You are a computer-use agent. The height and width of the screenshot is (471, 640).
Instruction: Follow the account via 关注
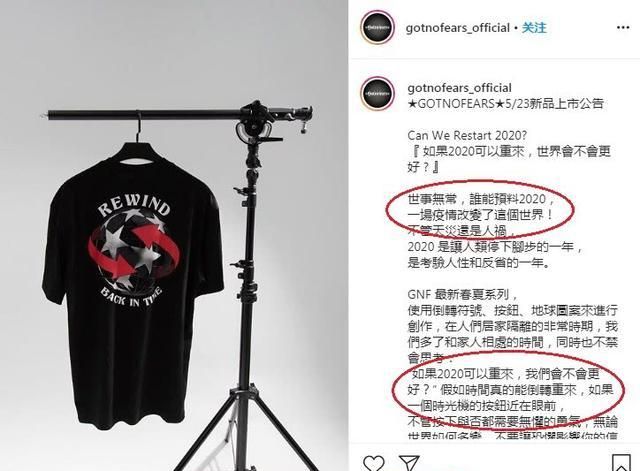534,27
